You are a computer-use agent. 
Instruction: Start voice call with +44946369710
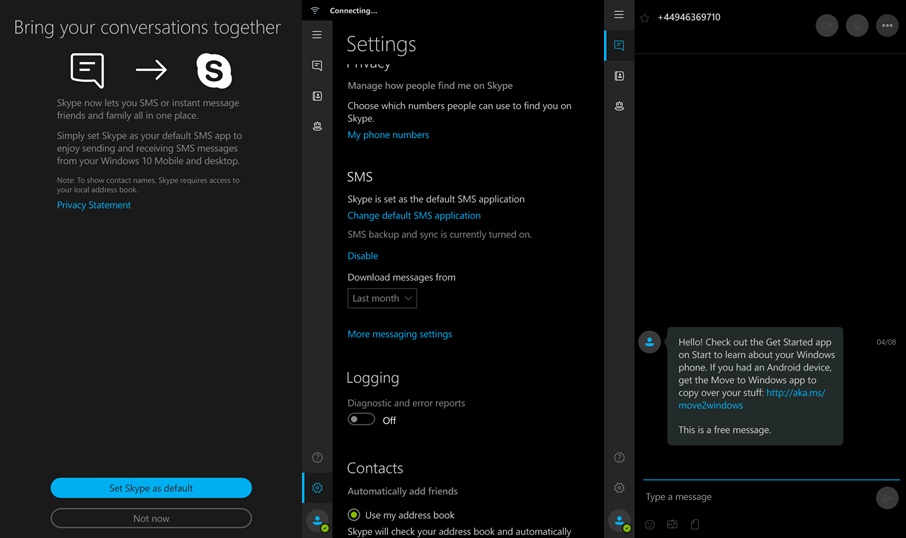point(857,25)
